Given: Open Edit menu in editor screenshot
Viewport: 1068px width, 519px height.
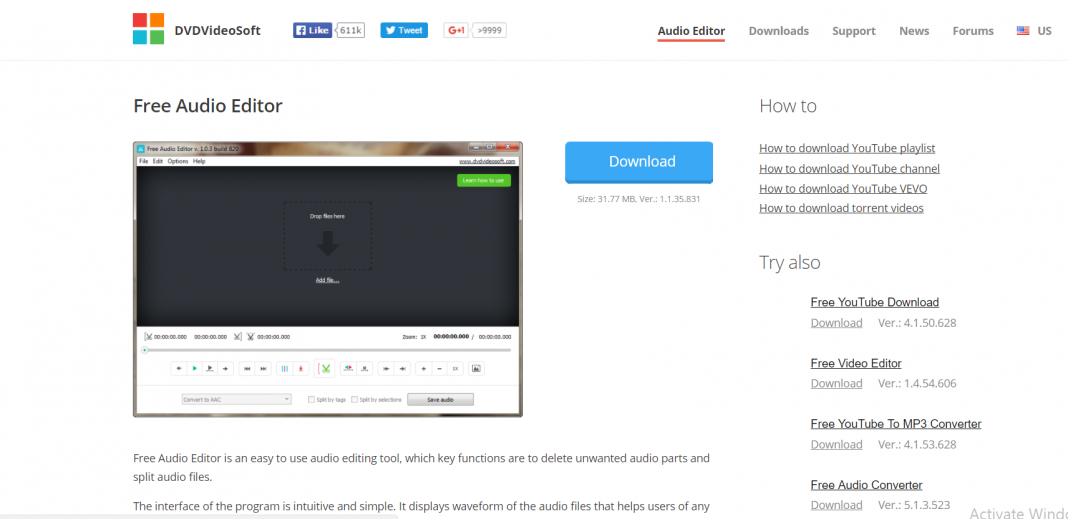Looking at the screenshot, I should tap(157, 161).
